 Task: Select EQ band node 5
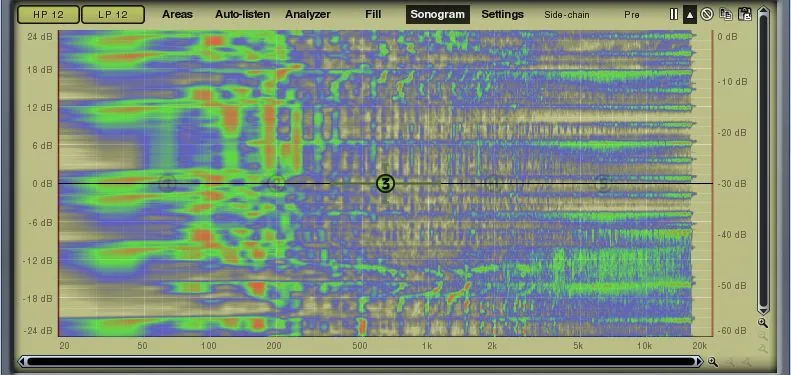602,184
